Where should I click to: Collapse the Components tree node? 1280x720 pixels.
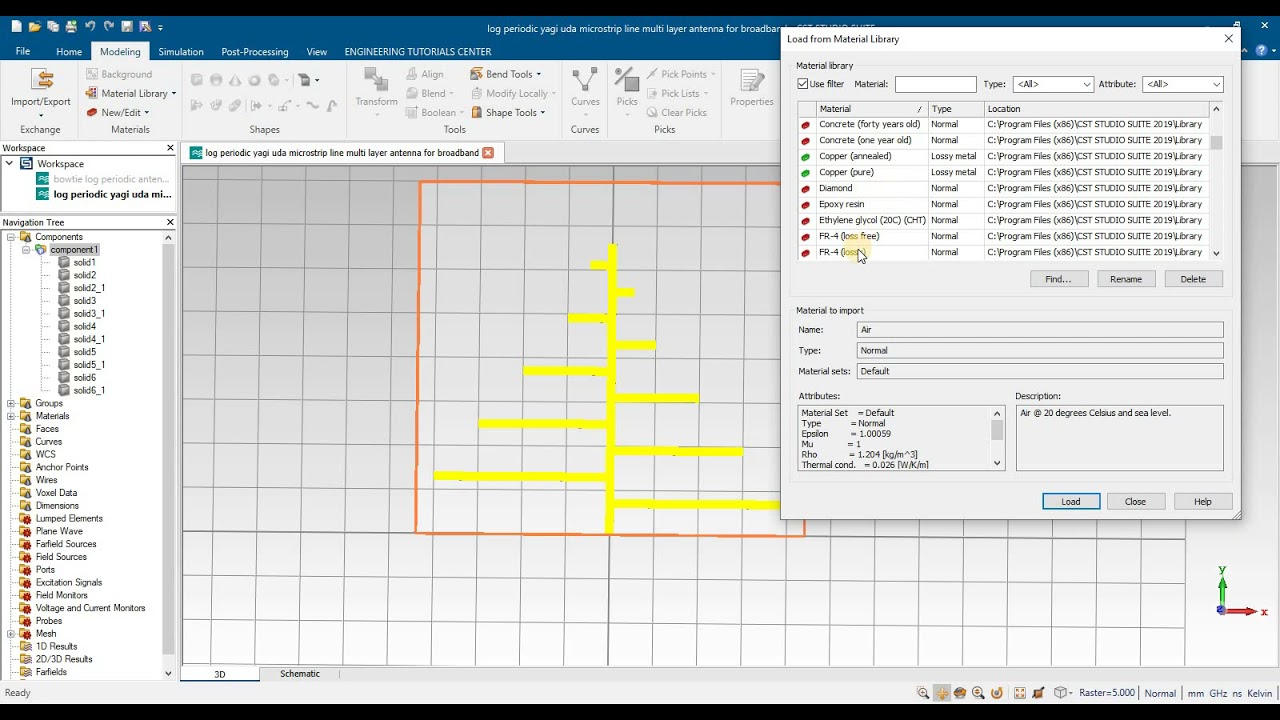[x=11, y=237]
